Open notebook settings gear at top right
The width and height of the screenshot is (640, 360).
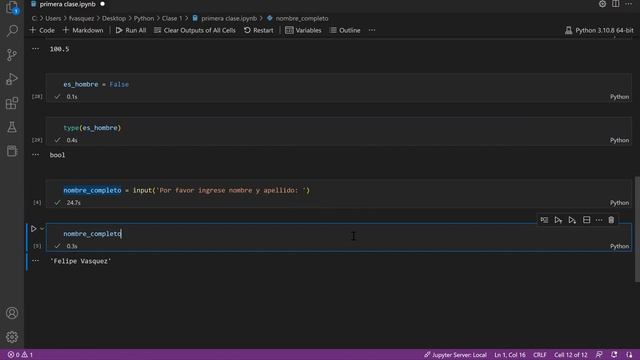click(x=602, y=4)
